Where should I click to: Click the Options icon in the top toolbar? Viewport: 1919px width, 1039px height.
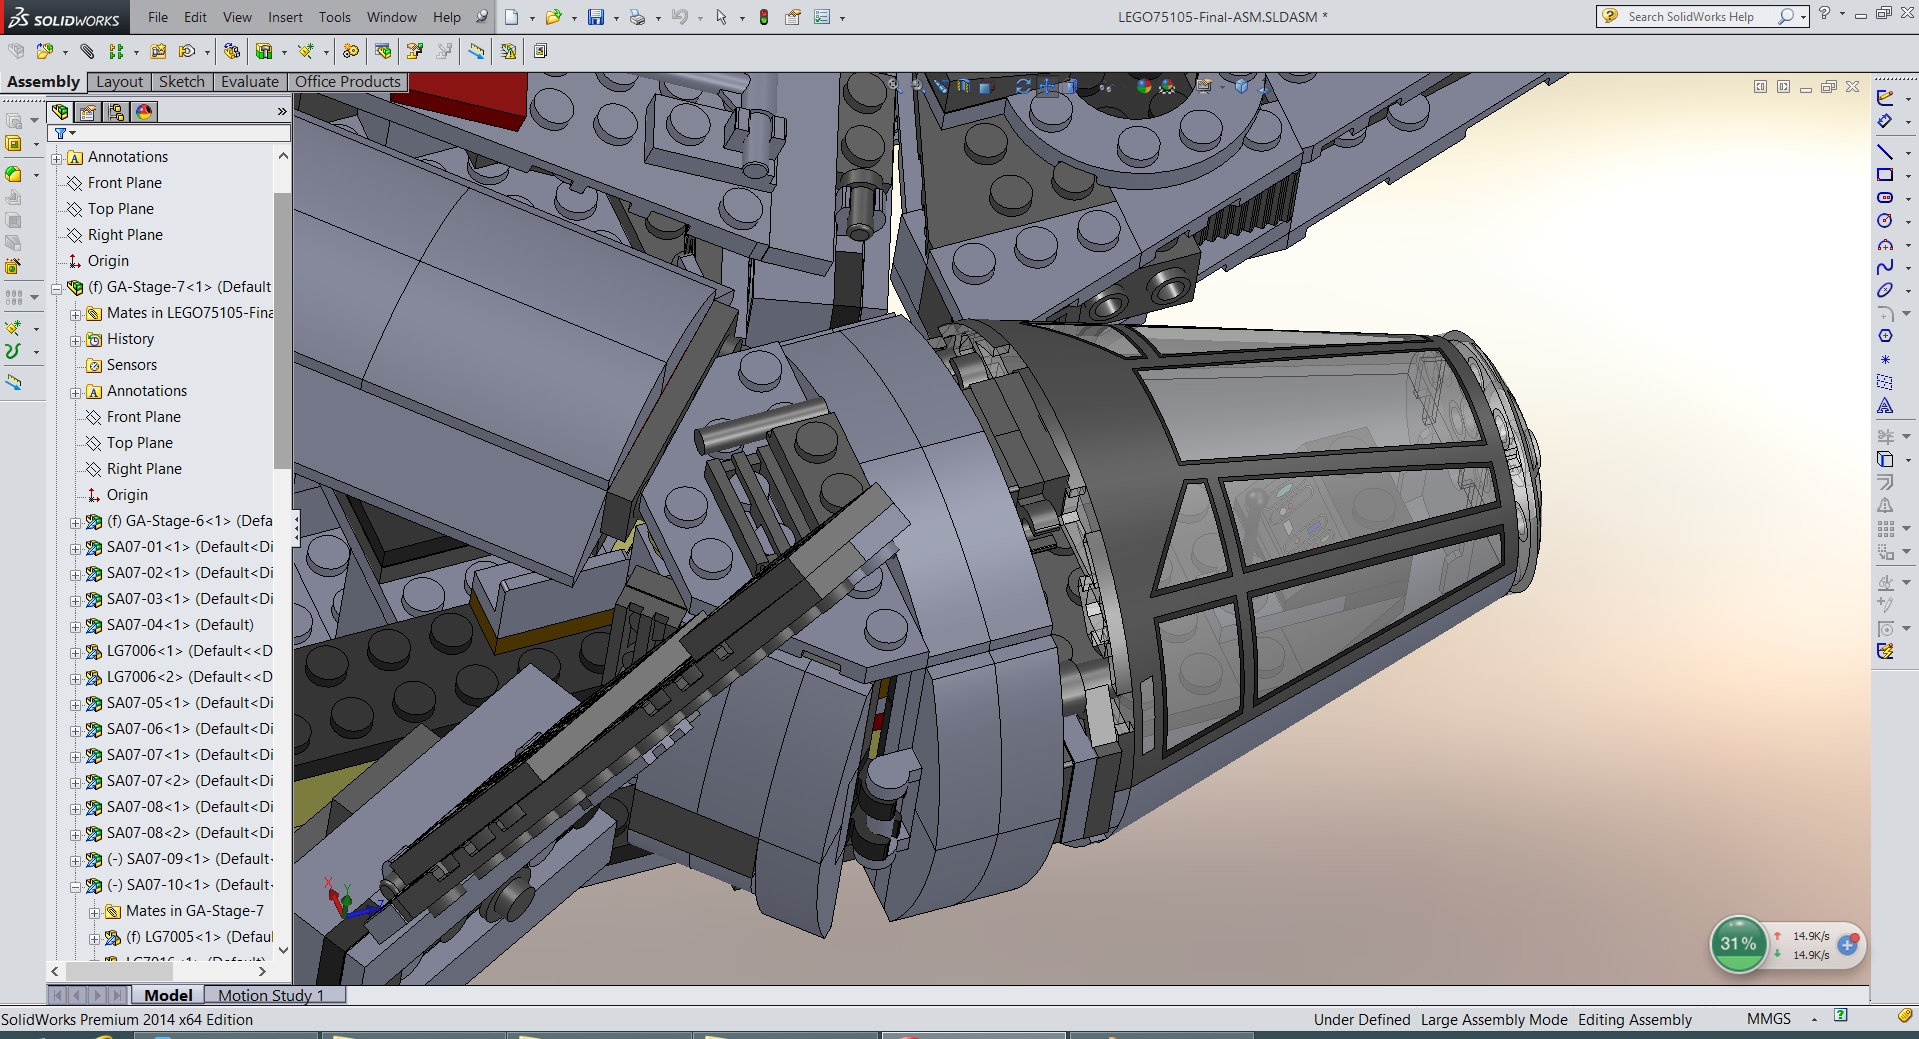point(822,17)
